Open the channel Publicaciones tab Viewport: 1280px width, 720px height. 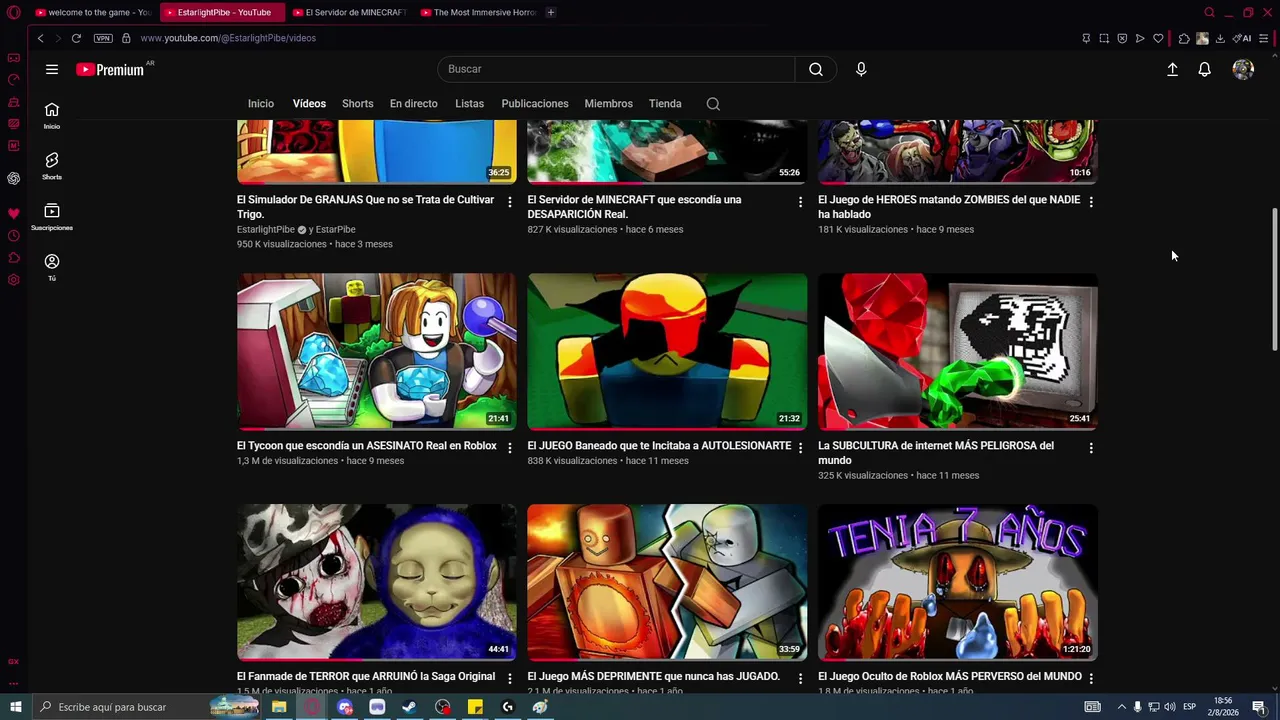tap(535, 104)
